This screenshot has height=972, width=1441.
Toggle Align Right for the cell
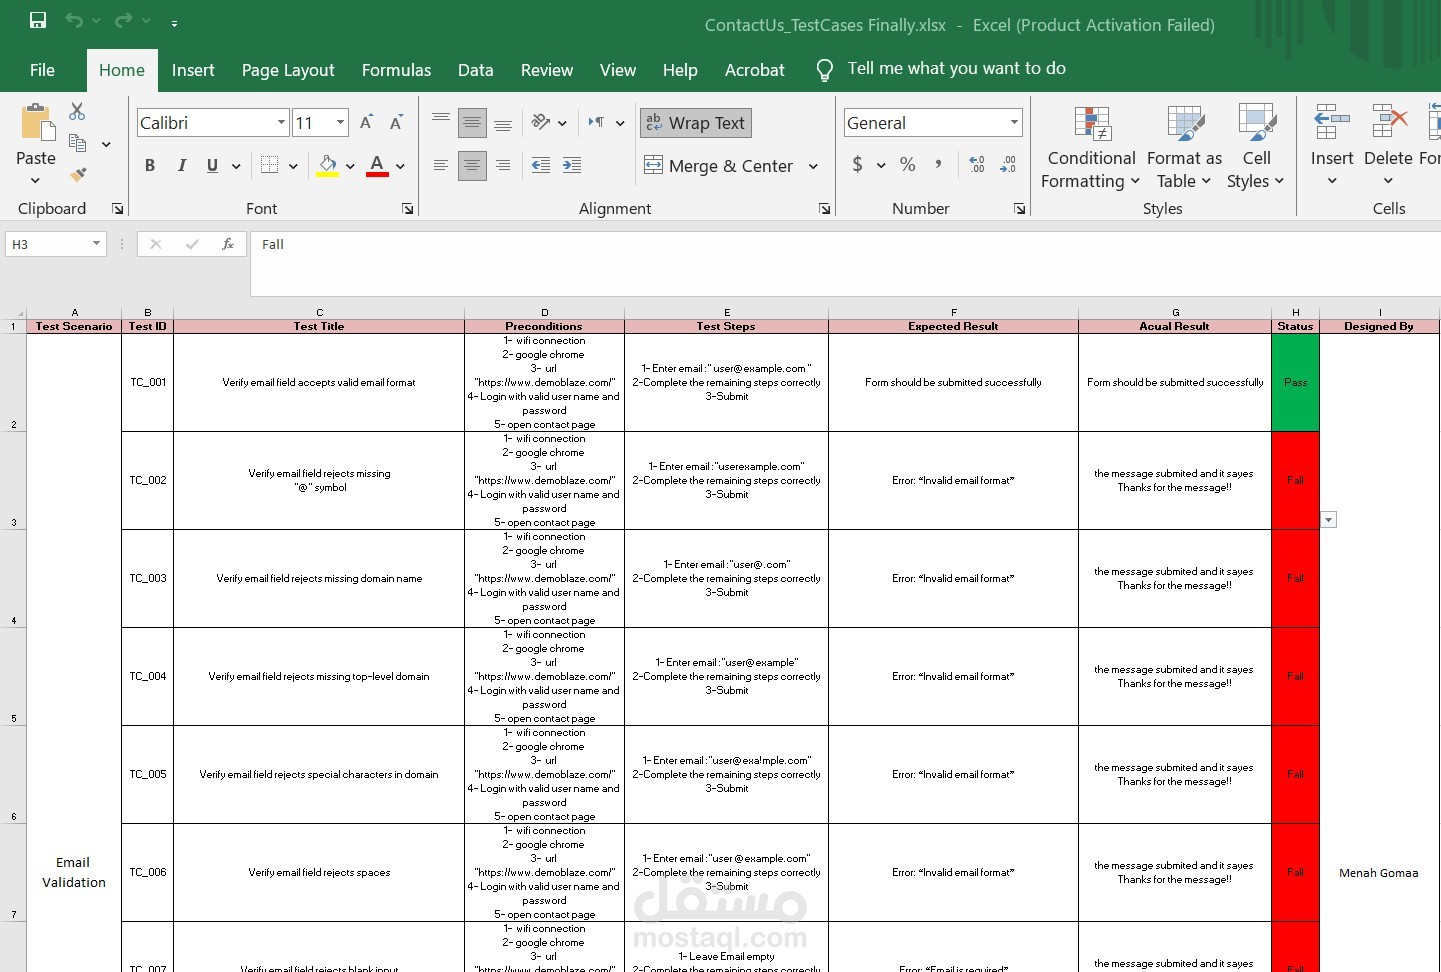[503, 165]
